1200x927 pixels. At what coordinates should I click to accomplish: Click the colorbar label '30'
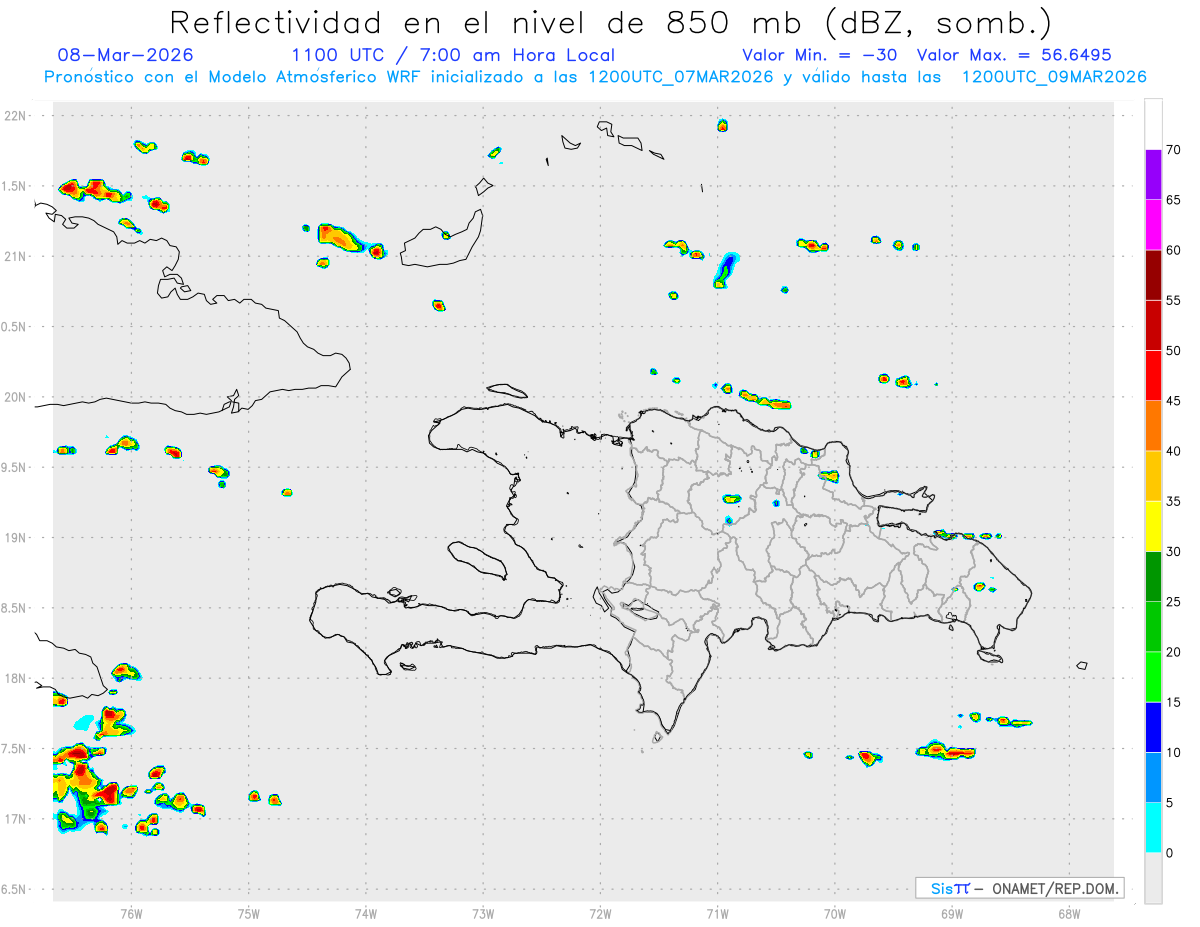point(1173,552)
